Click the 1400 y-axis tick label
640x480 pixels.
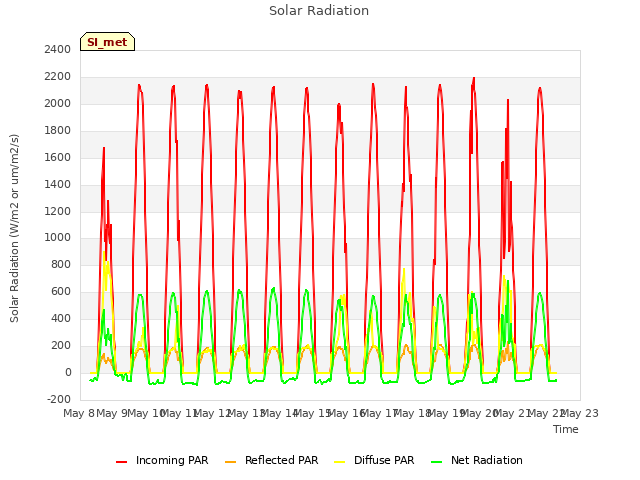(x=58, y=184)
